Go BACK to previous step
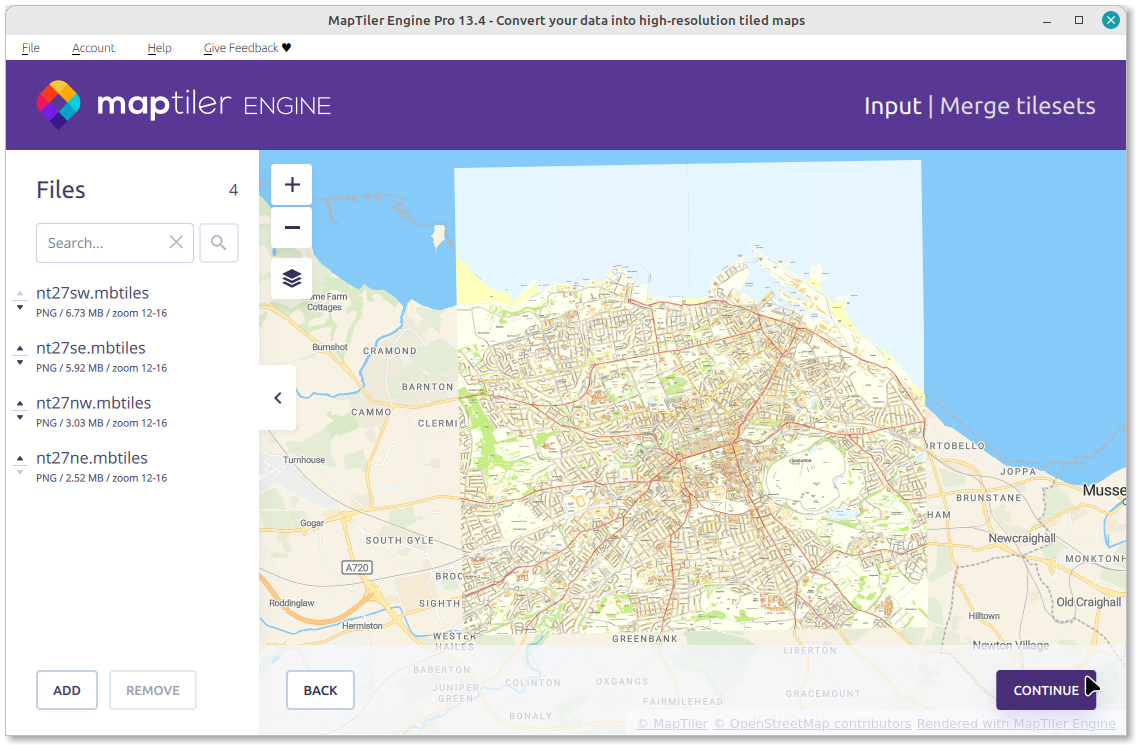Image resolution: width=1136 pixels, height=745 pixels. coord(320,690)
